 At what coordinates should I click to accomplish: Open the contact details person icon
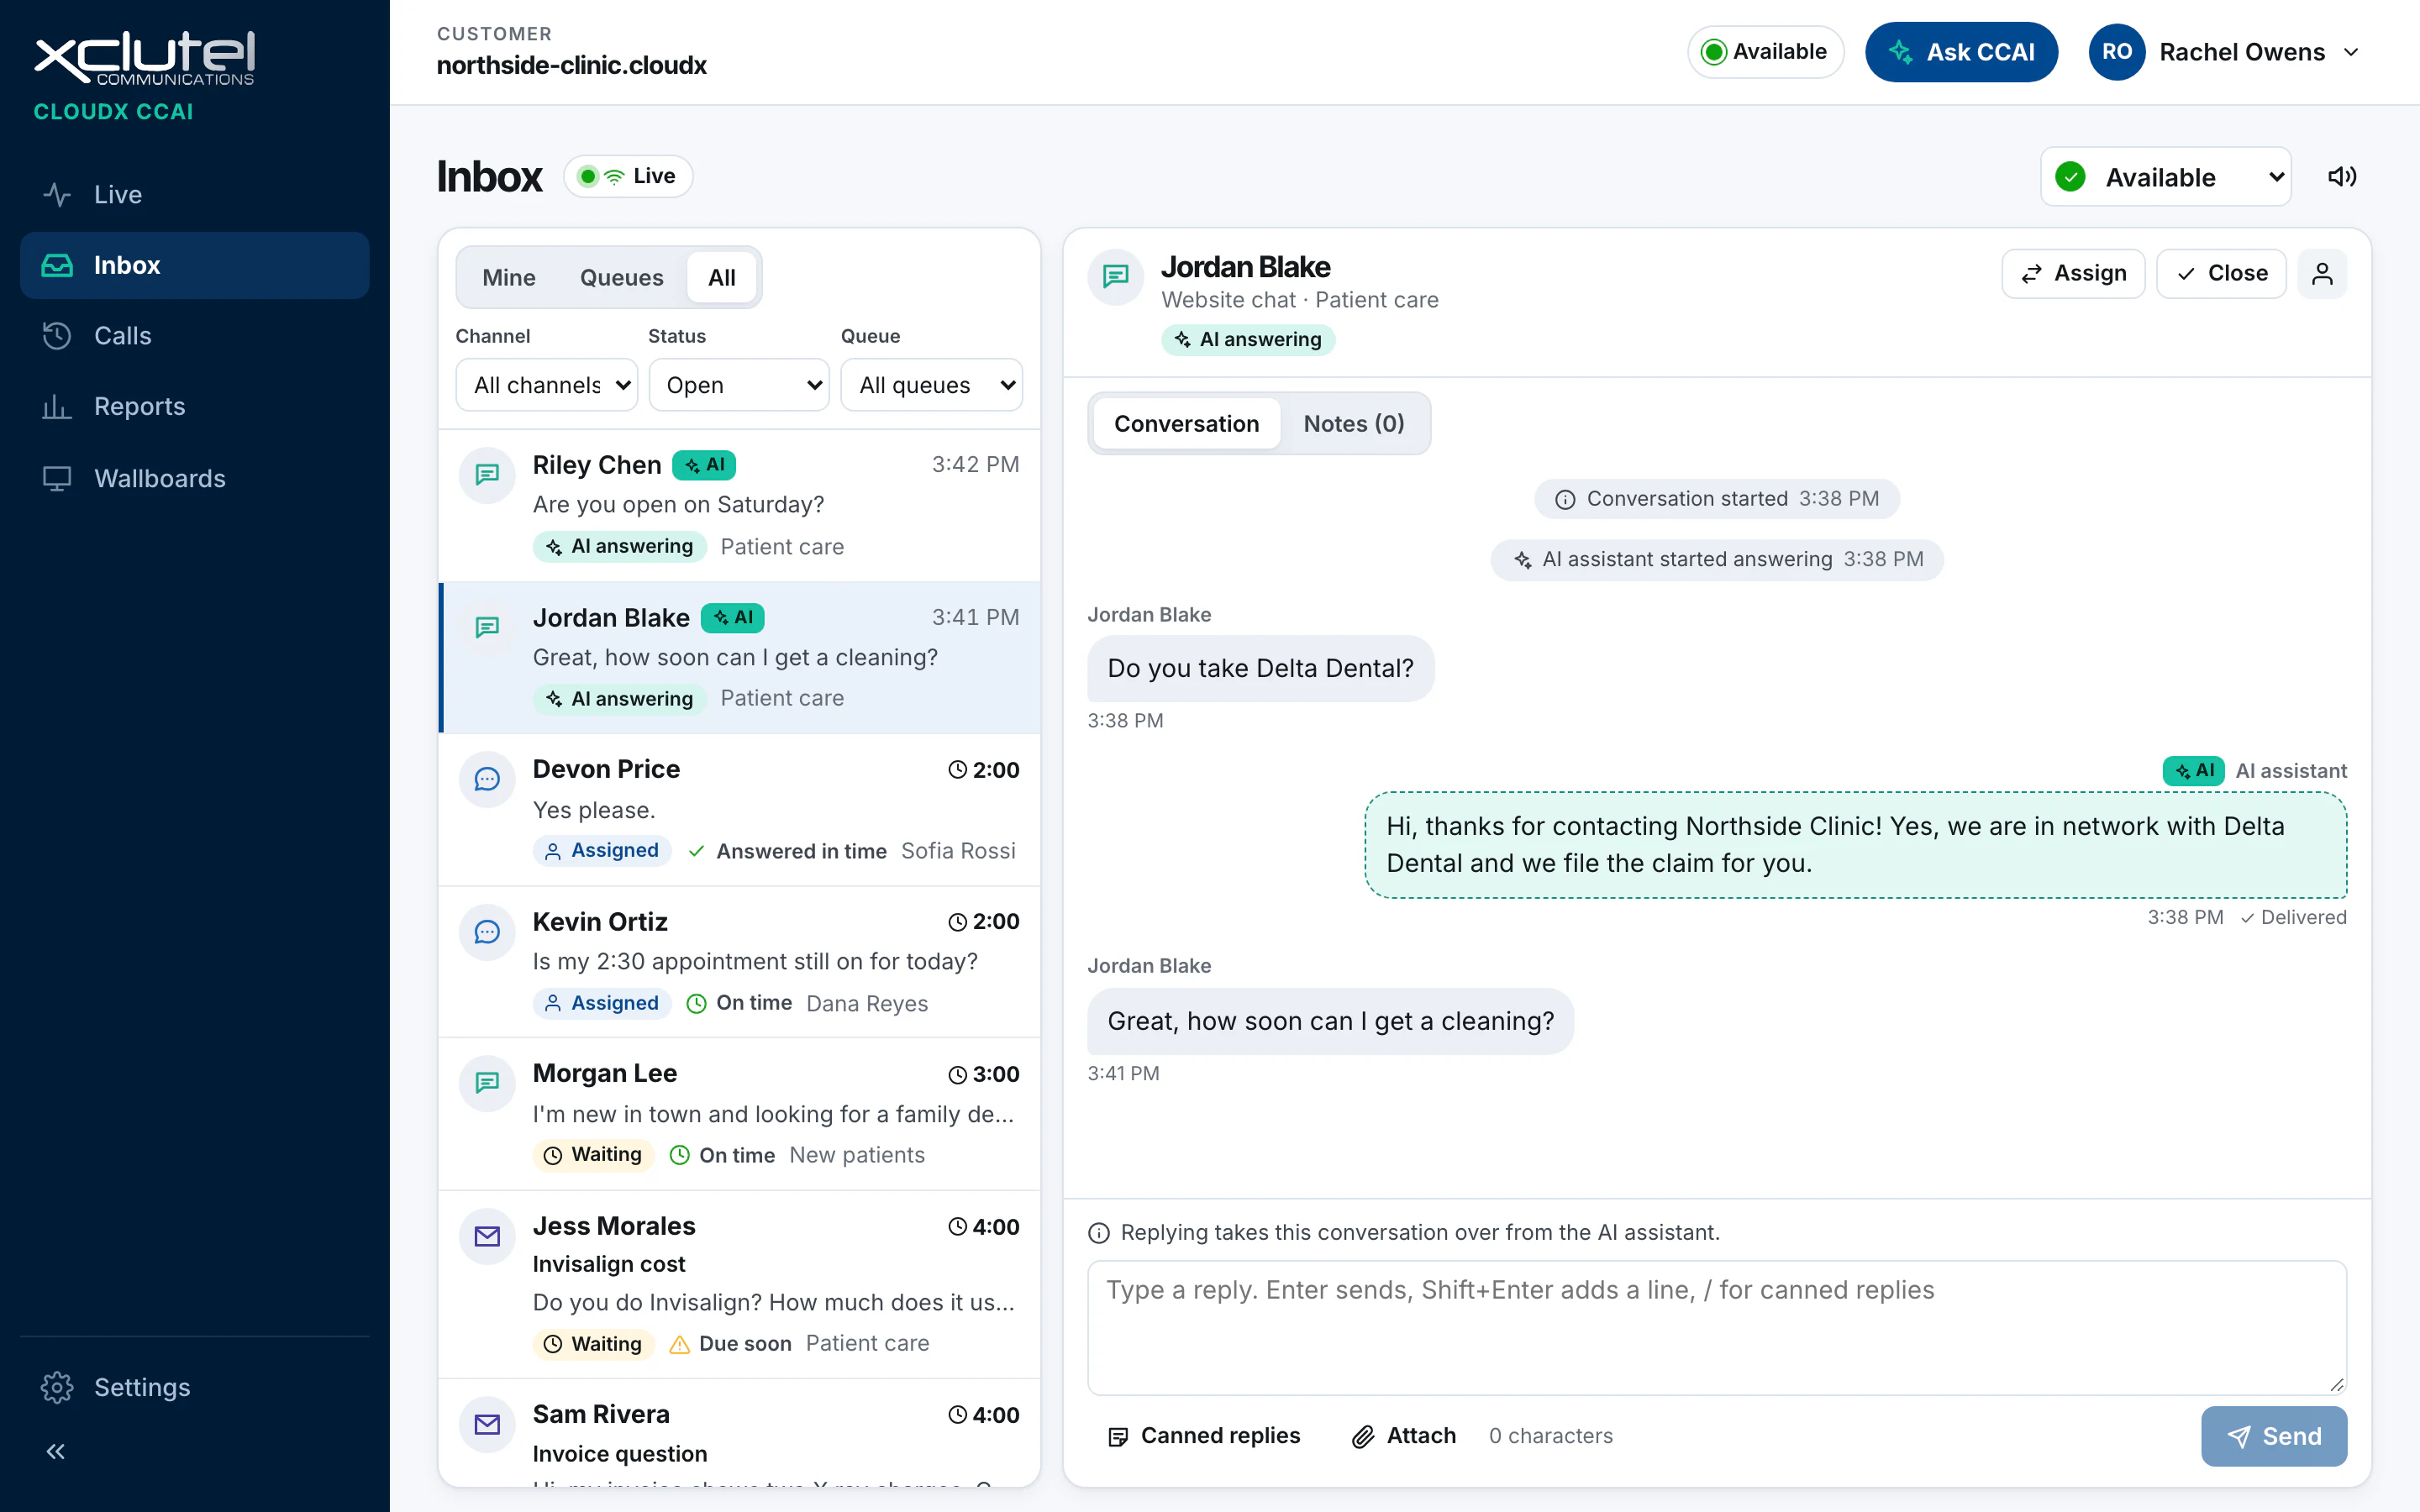(2322, 273)
